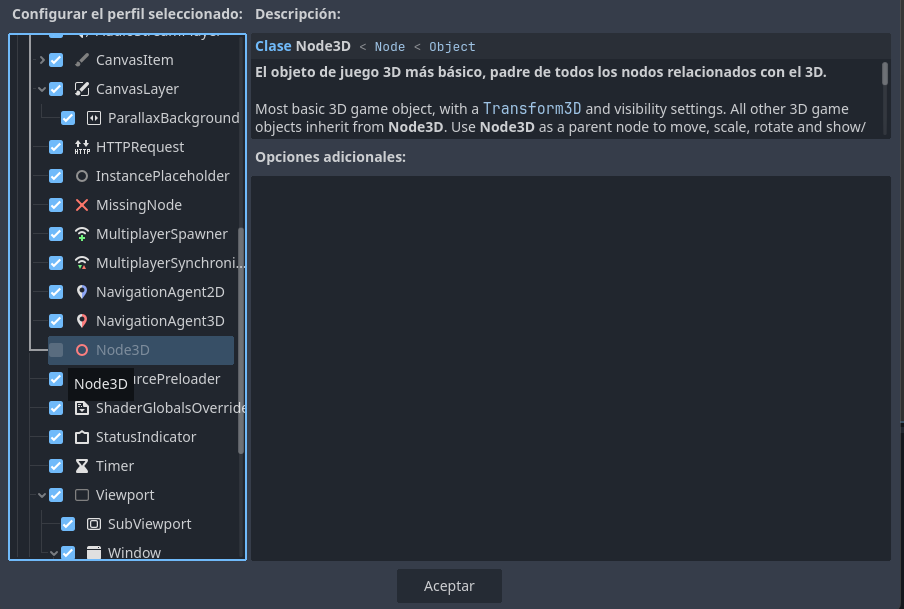904x609 pixels.
Task: Click the StatusIndicator icon
Action: click(82, 437)
